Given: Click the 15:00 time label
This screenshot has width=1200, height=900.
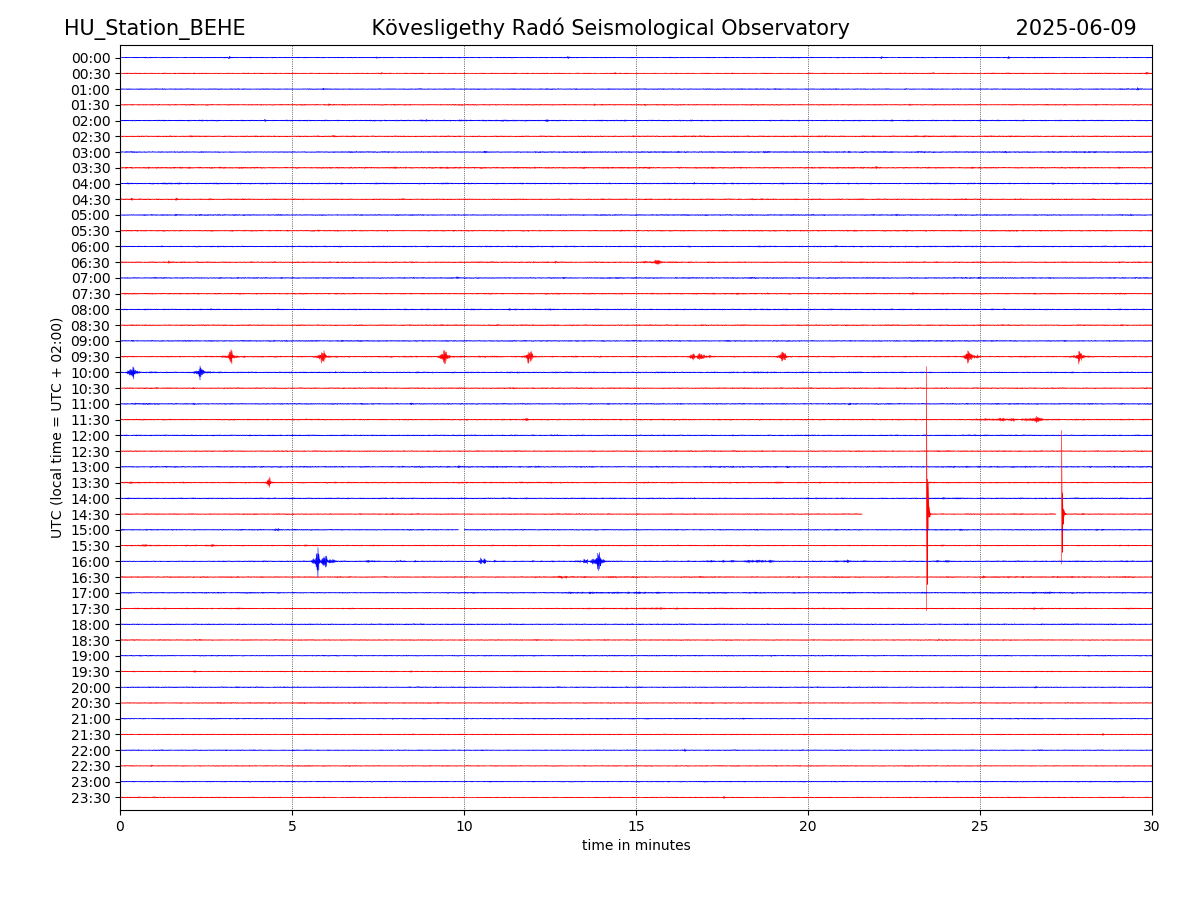Looking at the screenshot, I should [x=91, y=530].
